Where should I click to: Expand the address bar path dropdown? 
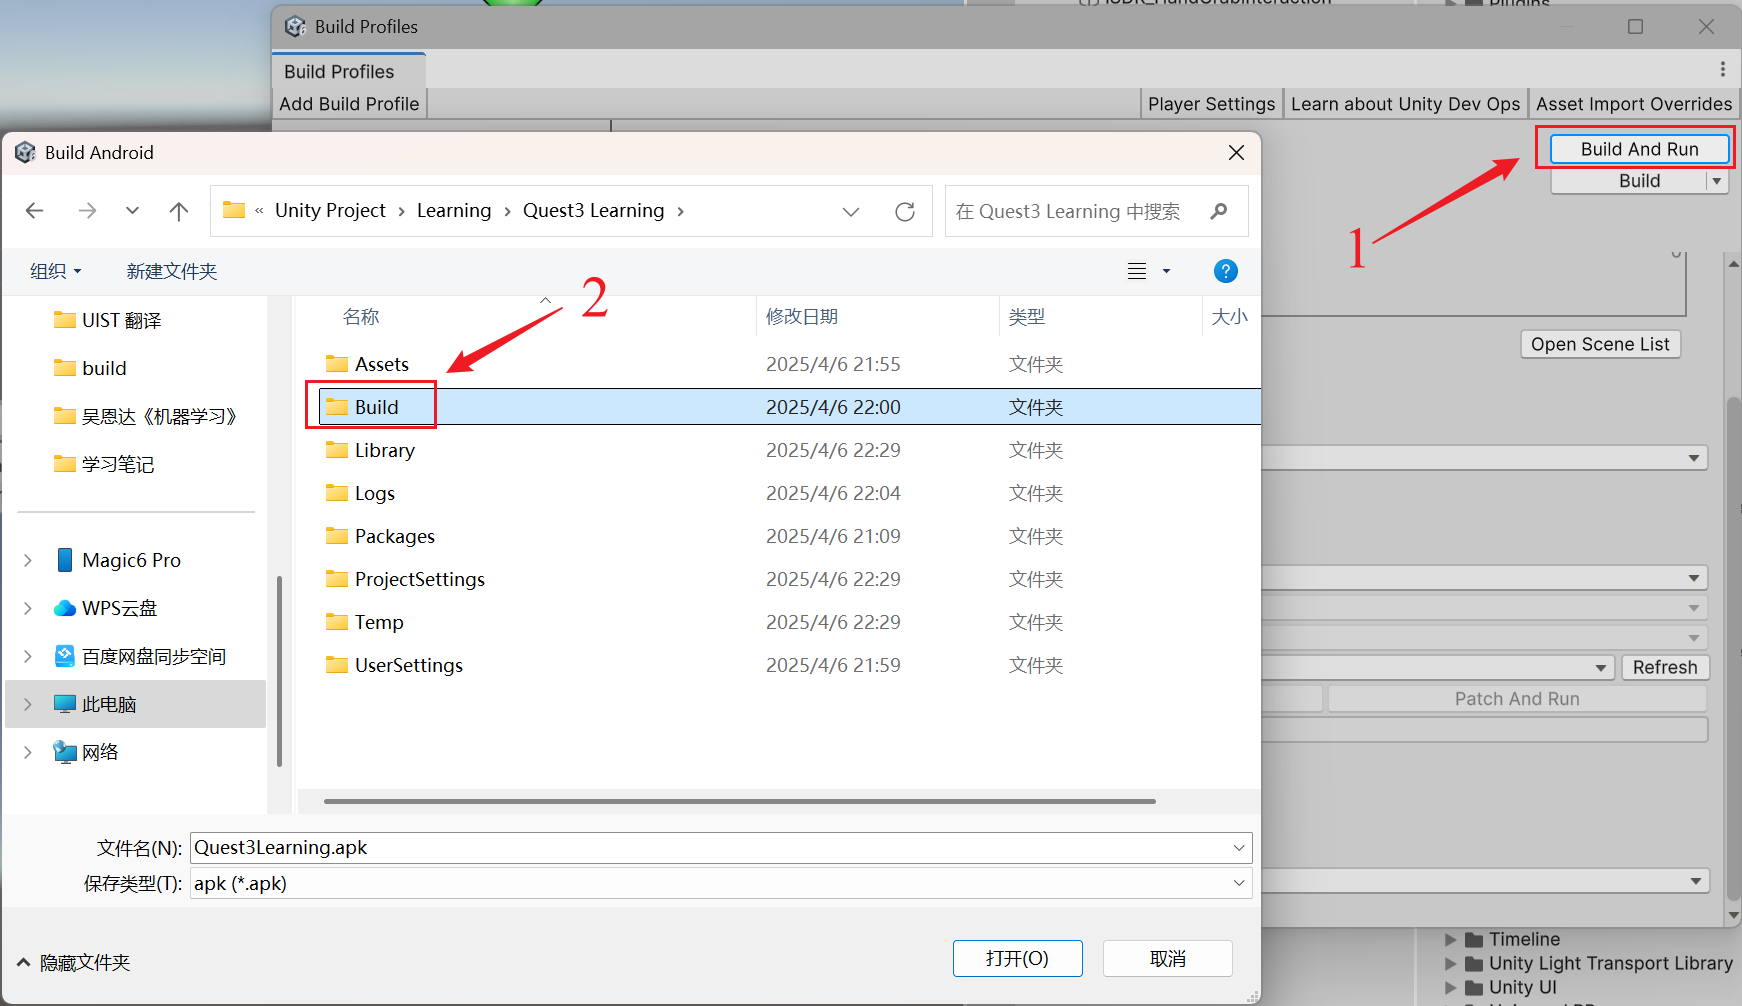pyautogui.click(x=851, y=211)
